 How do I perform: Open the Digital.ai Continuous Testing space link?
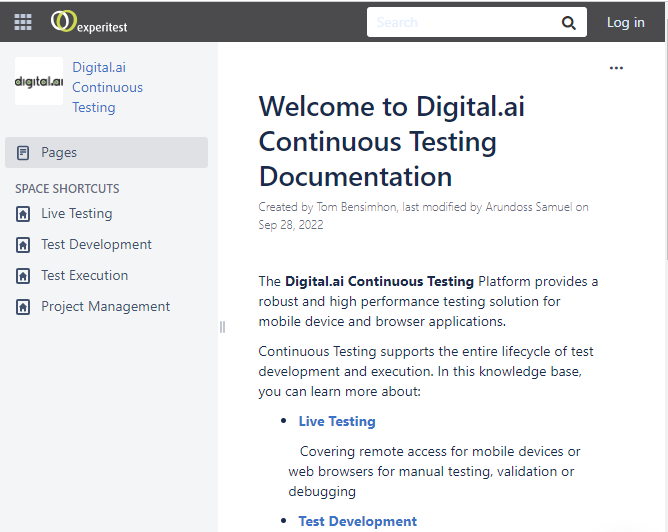click(107, 87)
